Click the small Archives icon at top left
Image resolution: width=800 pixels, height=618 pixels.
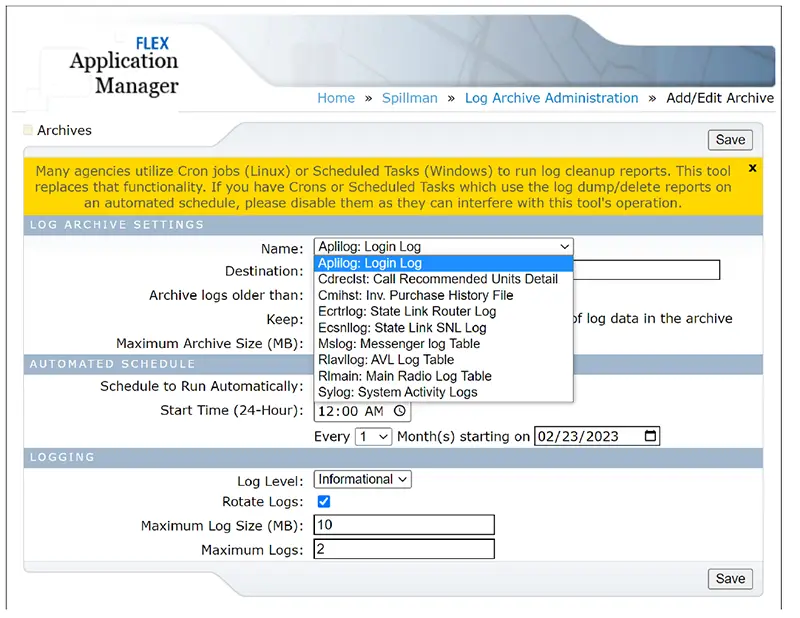[28, 130]
